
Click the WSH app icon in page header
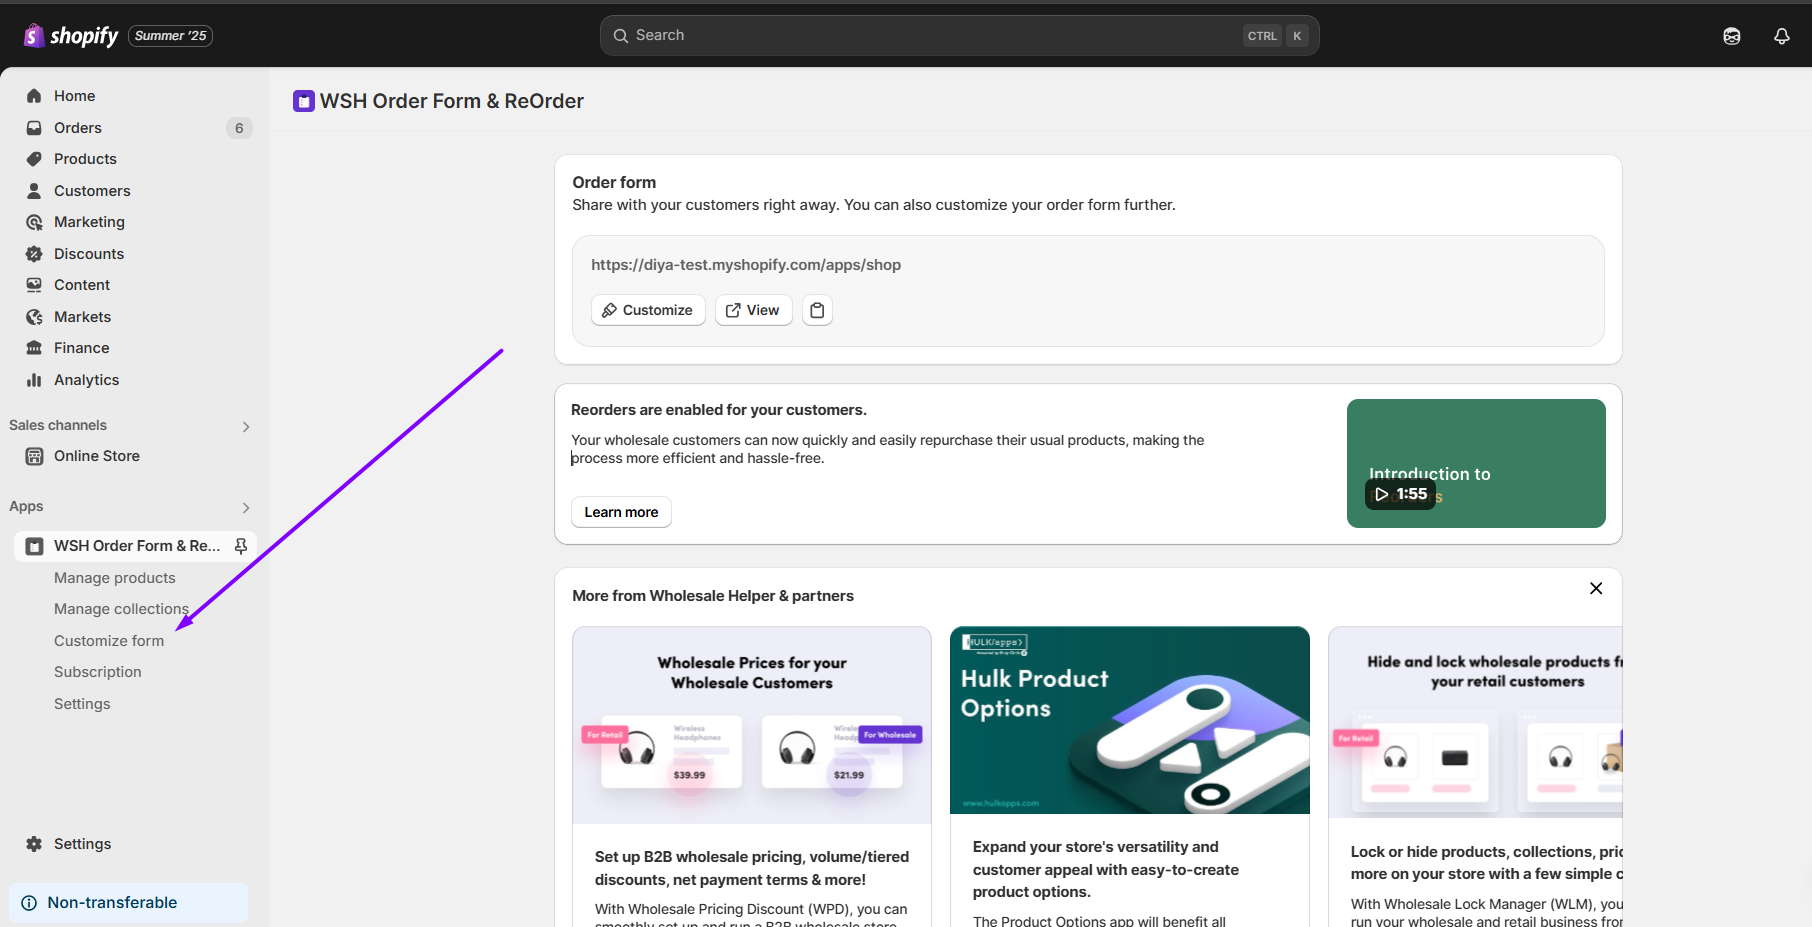(304, 101)
